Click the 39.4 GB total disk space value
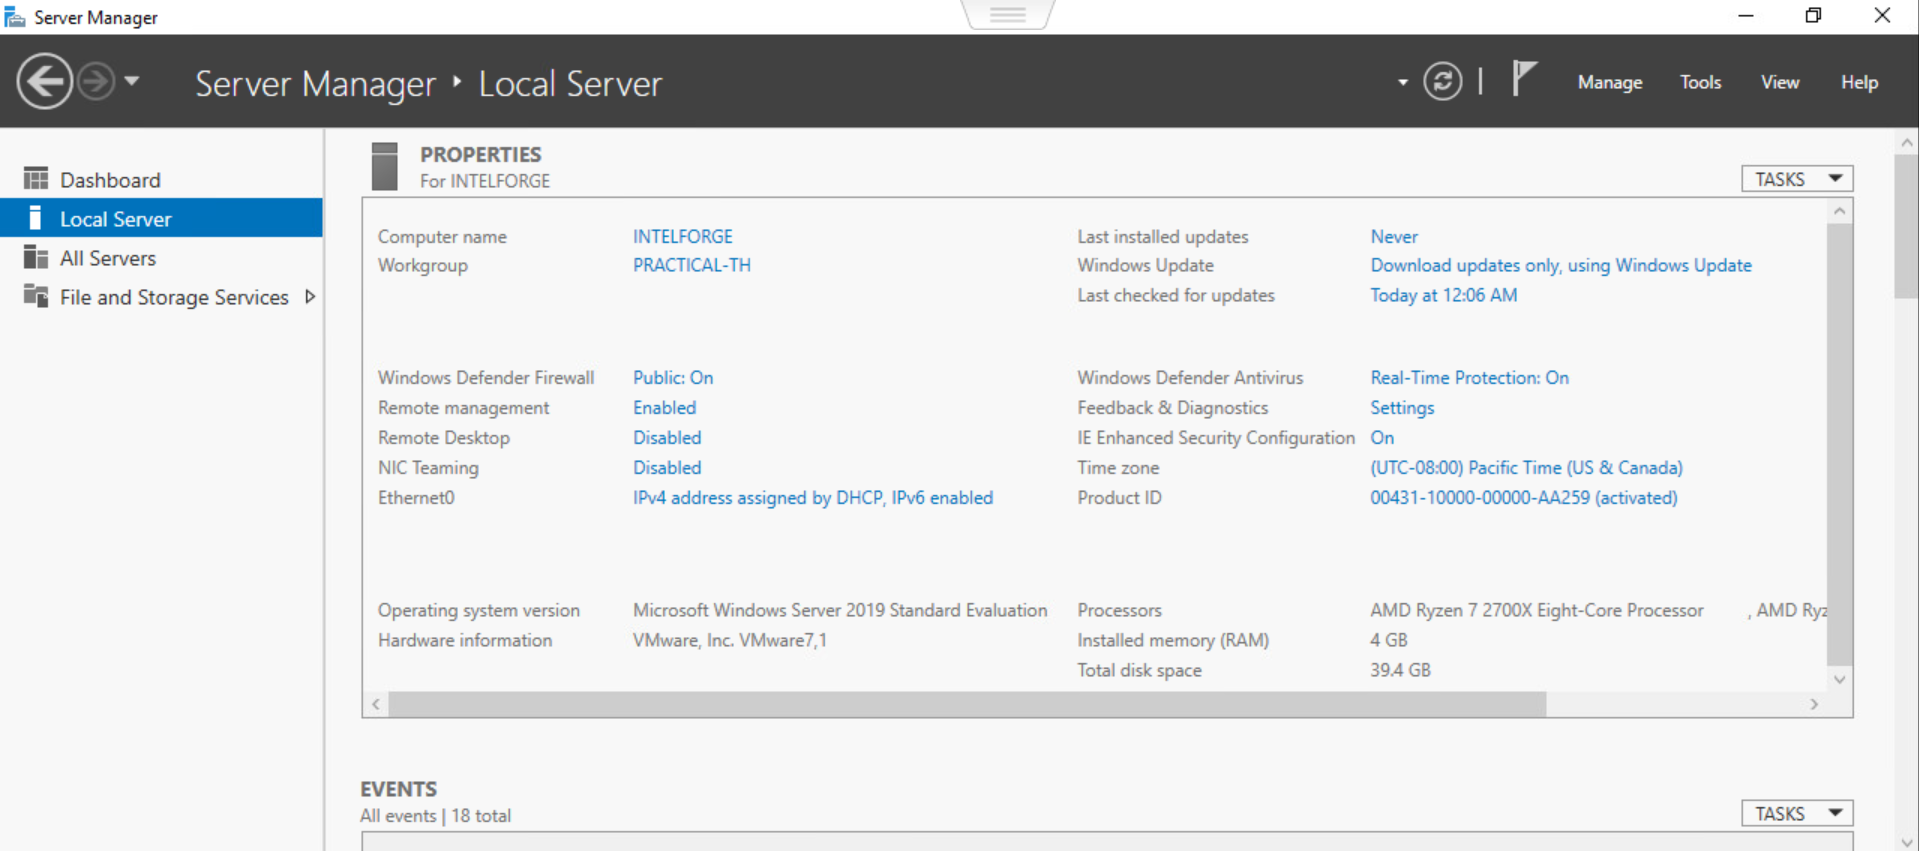Viewport: 1919px width, 851px height. pyautogui.click(x=1400, y=670)
